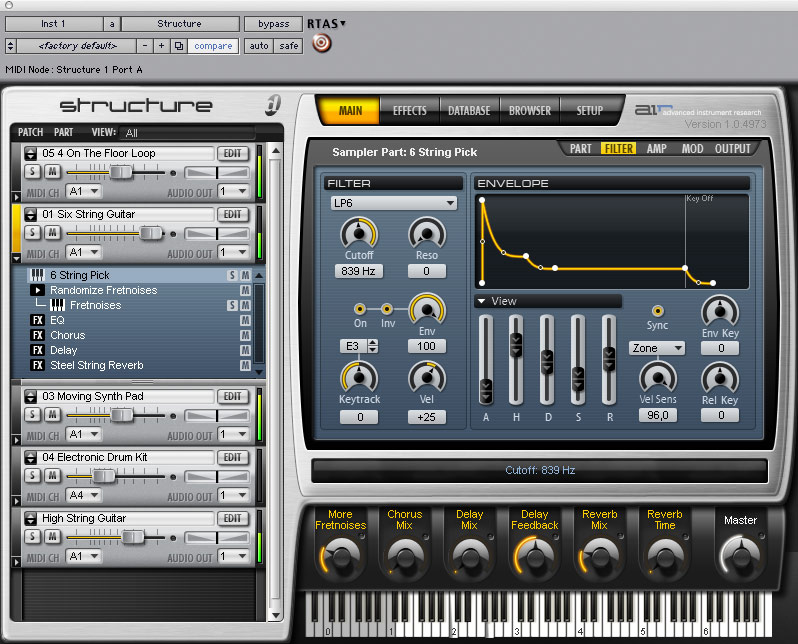Click the Reso filter knob
This screenshot has height=644, width=798.
(427, 233)
